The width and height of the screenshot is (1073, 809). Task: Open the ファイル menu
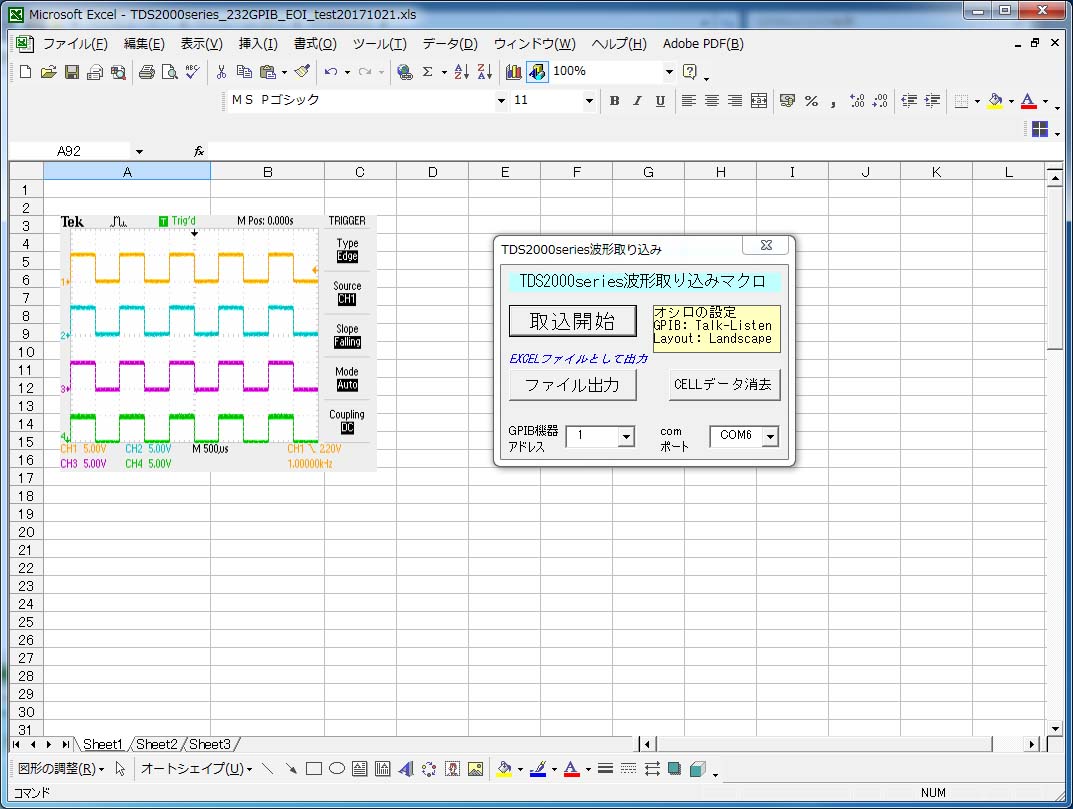point(75,44)
